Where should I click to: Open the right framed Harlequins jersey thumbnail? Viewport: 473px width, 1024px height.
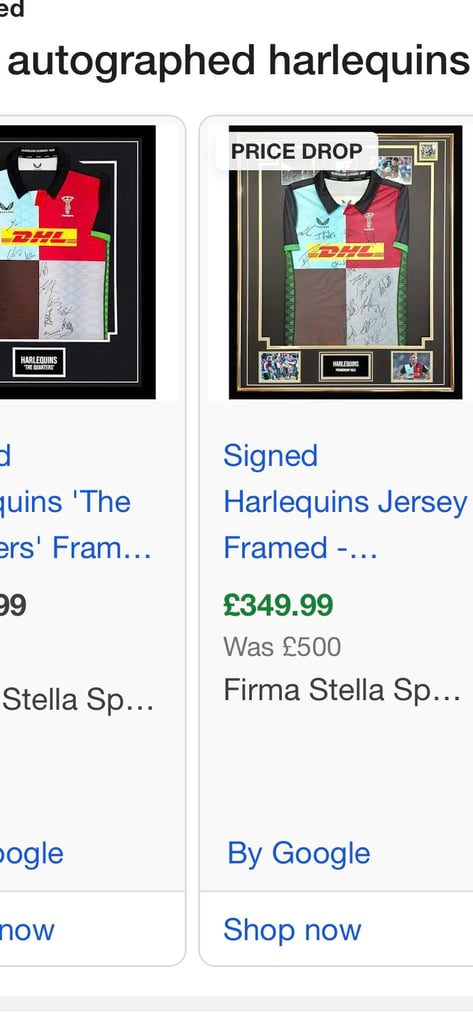(x=344, y=261)
